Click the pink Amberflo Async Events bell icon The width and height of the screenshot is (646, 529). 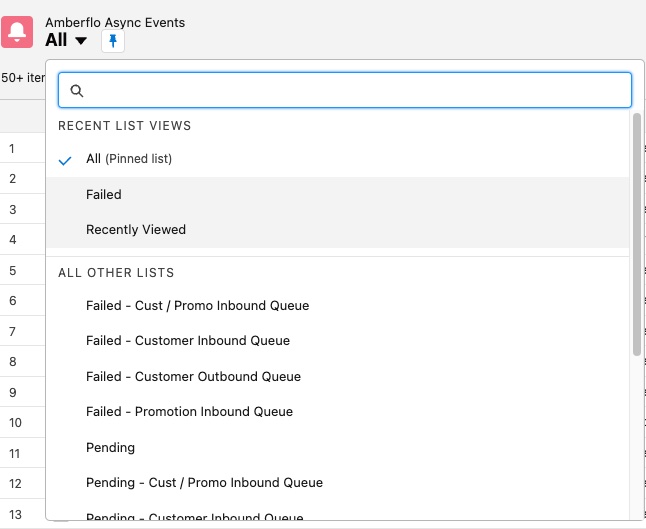pos(17,32)
